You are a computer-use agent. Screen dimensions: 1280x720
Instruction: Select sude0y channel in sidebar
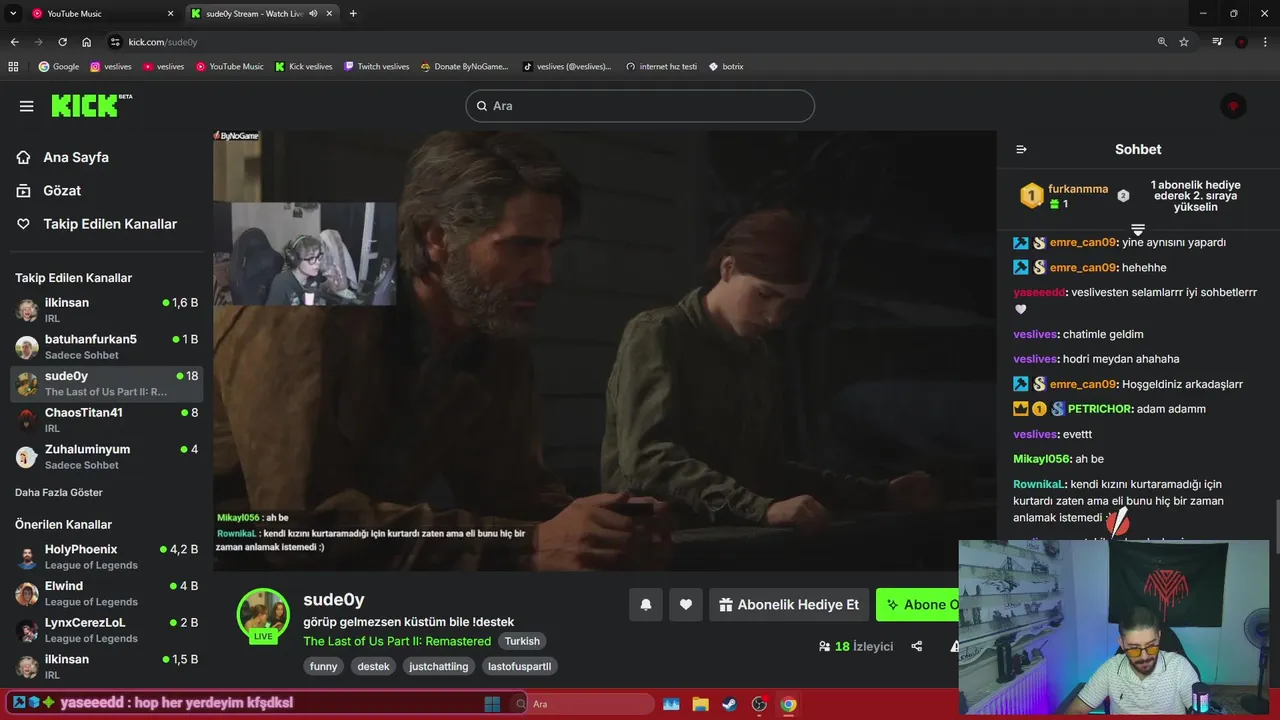coord(106,383)
